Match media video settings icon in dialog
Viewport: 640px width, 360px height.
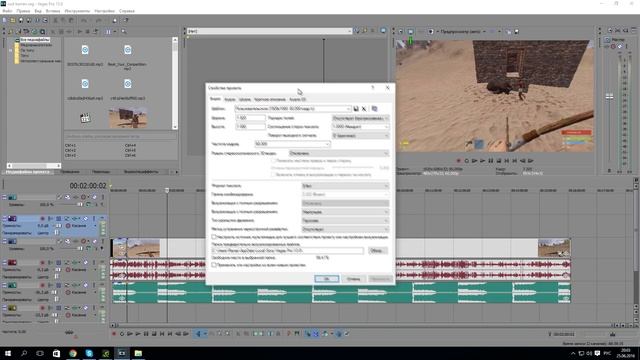pos(374,109)
